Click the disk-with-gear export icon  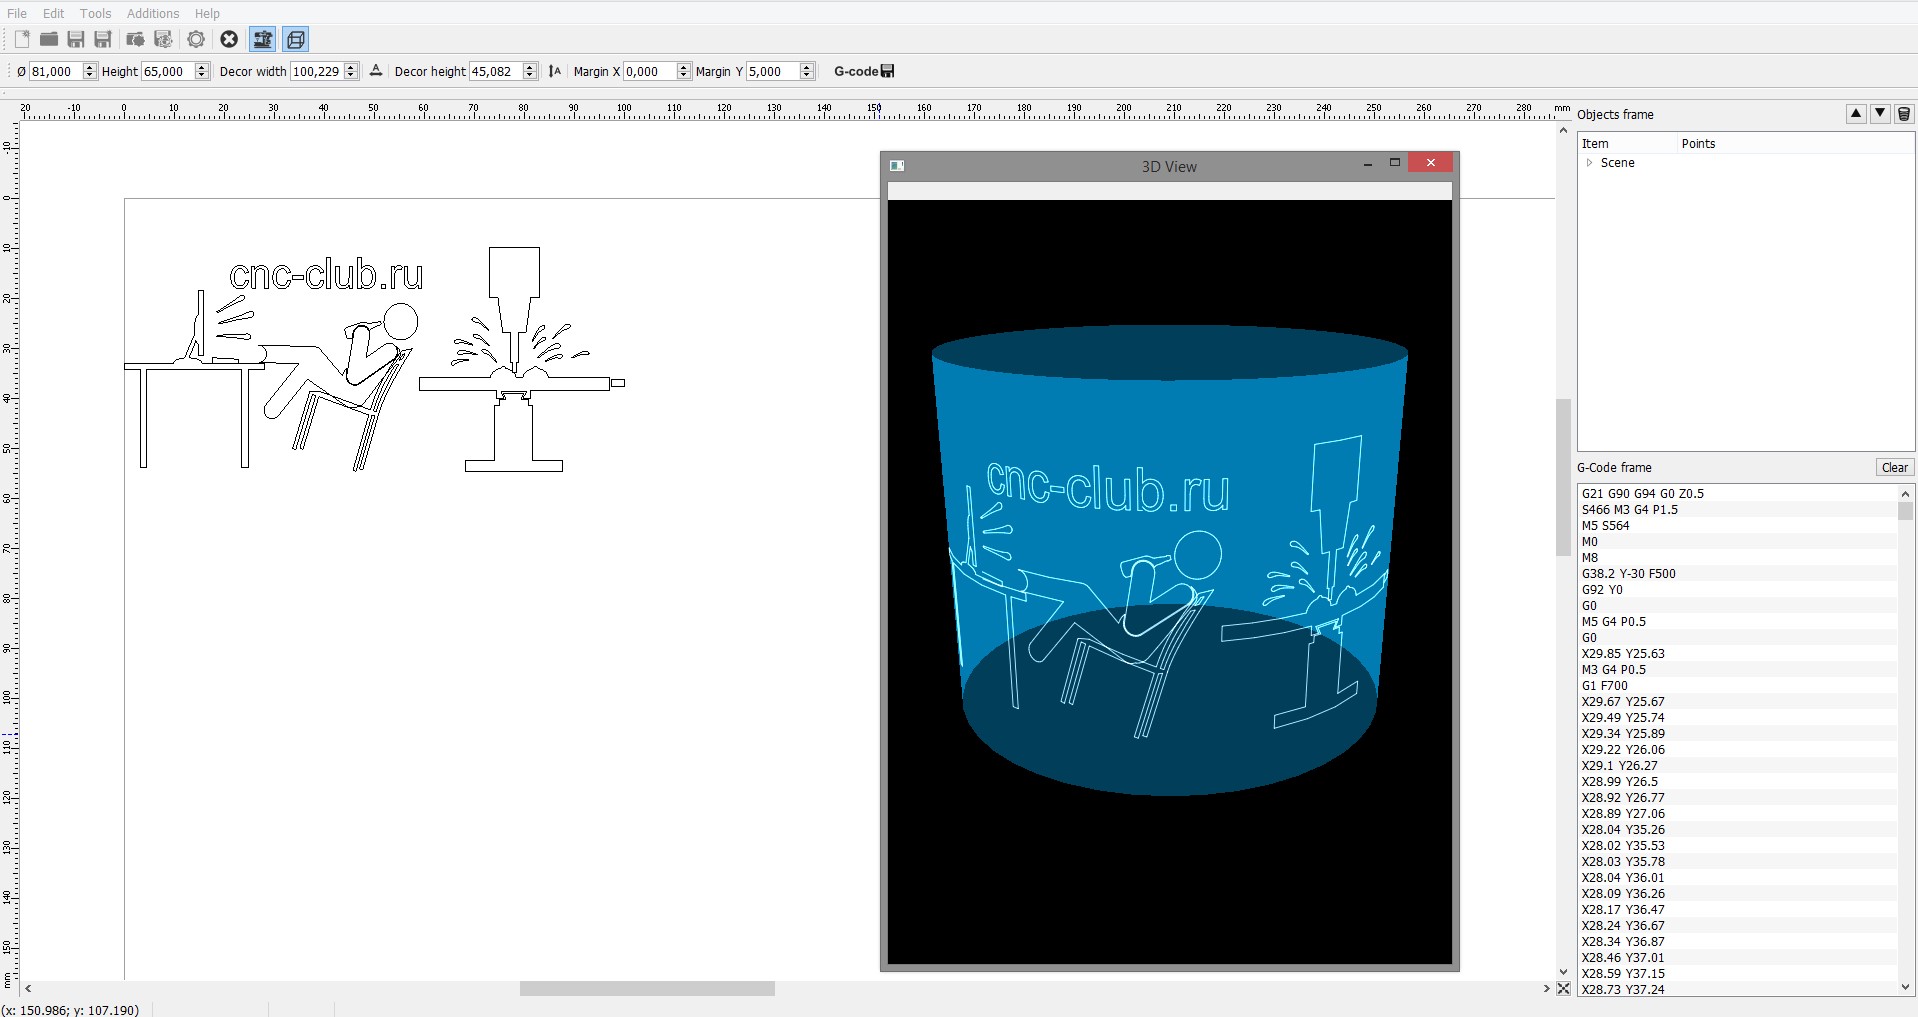point(164,39)
